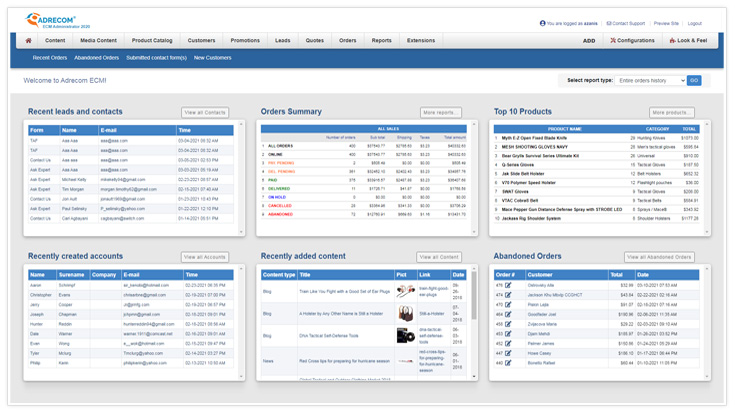The height and width of the screenshot is (413, 735).
Task: Click the GO button for reports
Action: pos(694,81)
